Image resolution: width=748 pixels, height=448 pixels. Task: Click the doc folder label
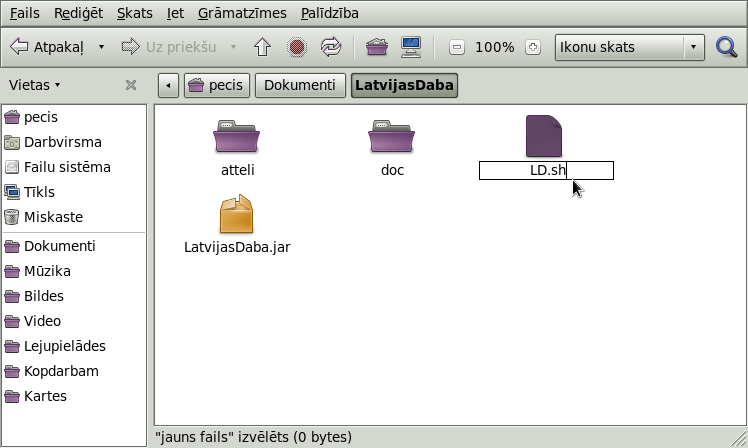point(392,170)
